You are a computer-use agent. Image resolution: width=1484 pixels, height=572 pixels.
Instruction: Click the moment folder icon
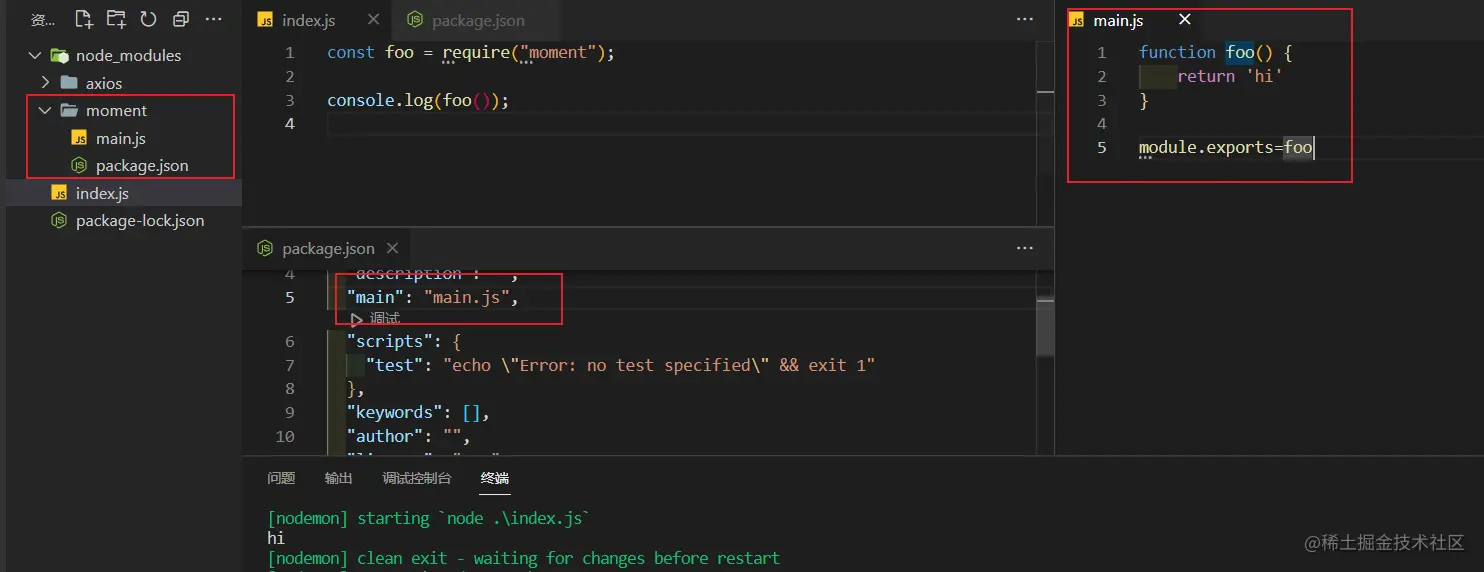click(x=69, y=111)
